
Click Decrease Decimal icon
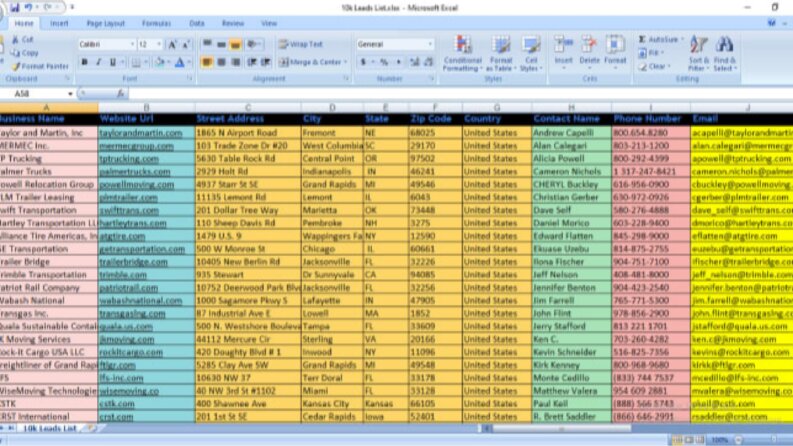click(x=428, y=62)
